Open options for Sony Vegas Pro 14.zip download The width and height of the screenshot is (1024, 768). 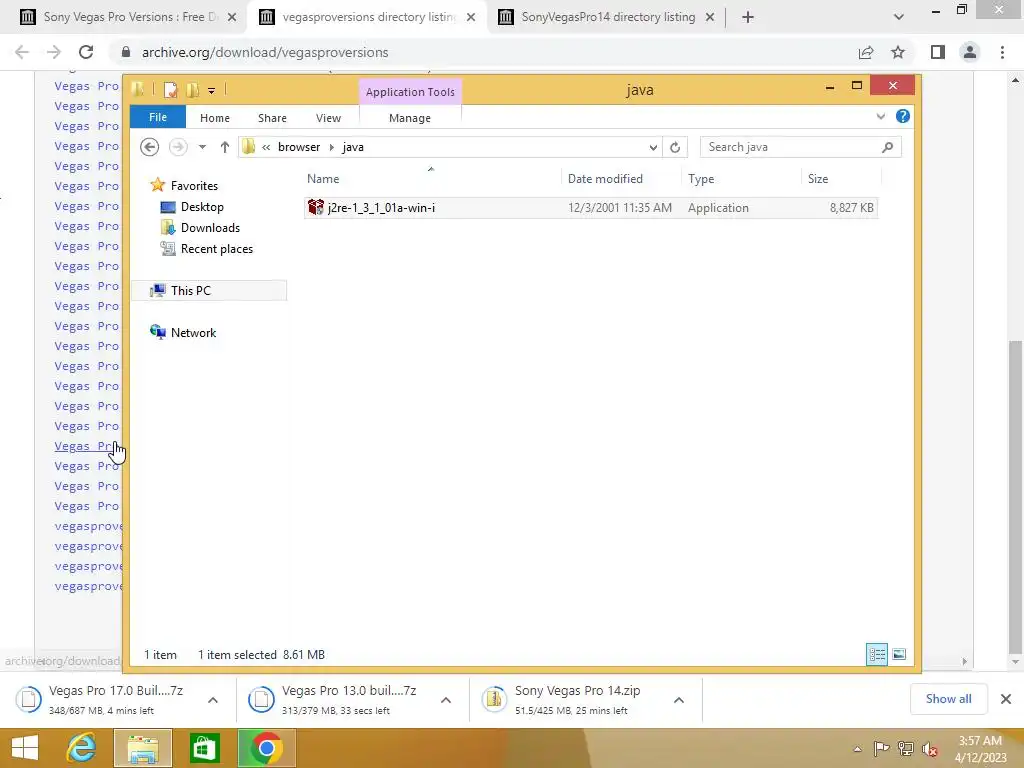[x=679, y=699]
